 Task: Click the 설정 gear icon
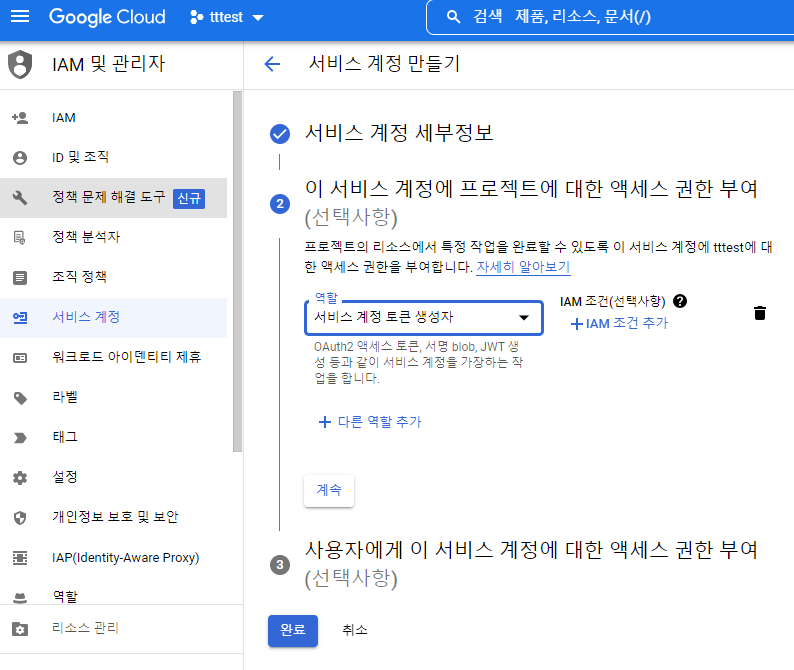pos(20,478)
